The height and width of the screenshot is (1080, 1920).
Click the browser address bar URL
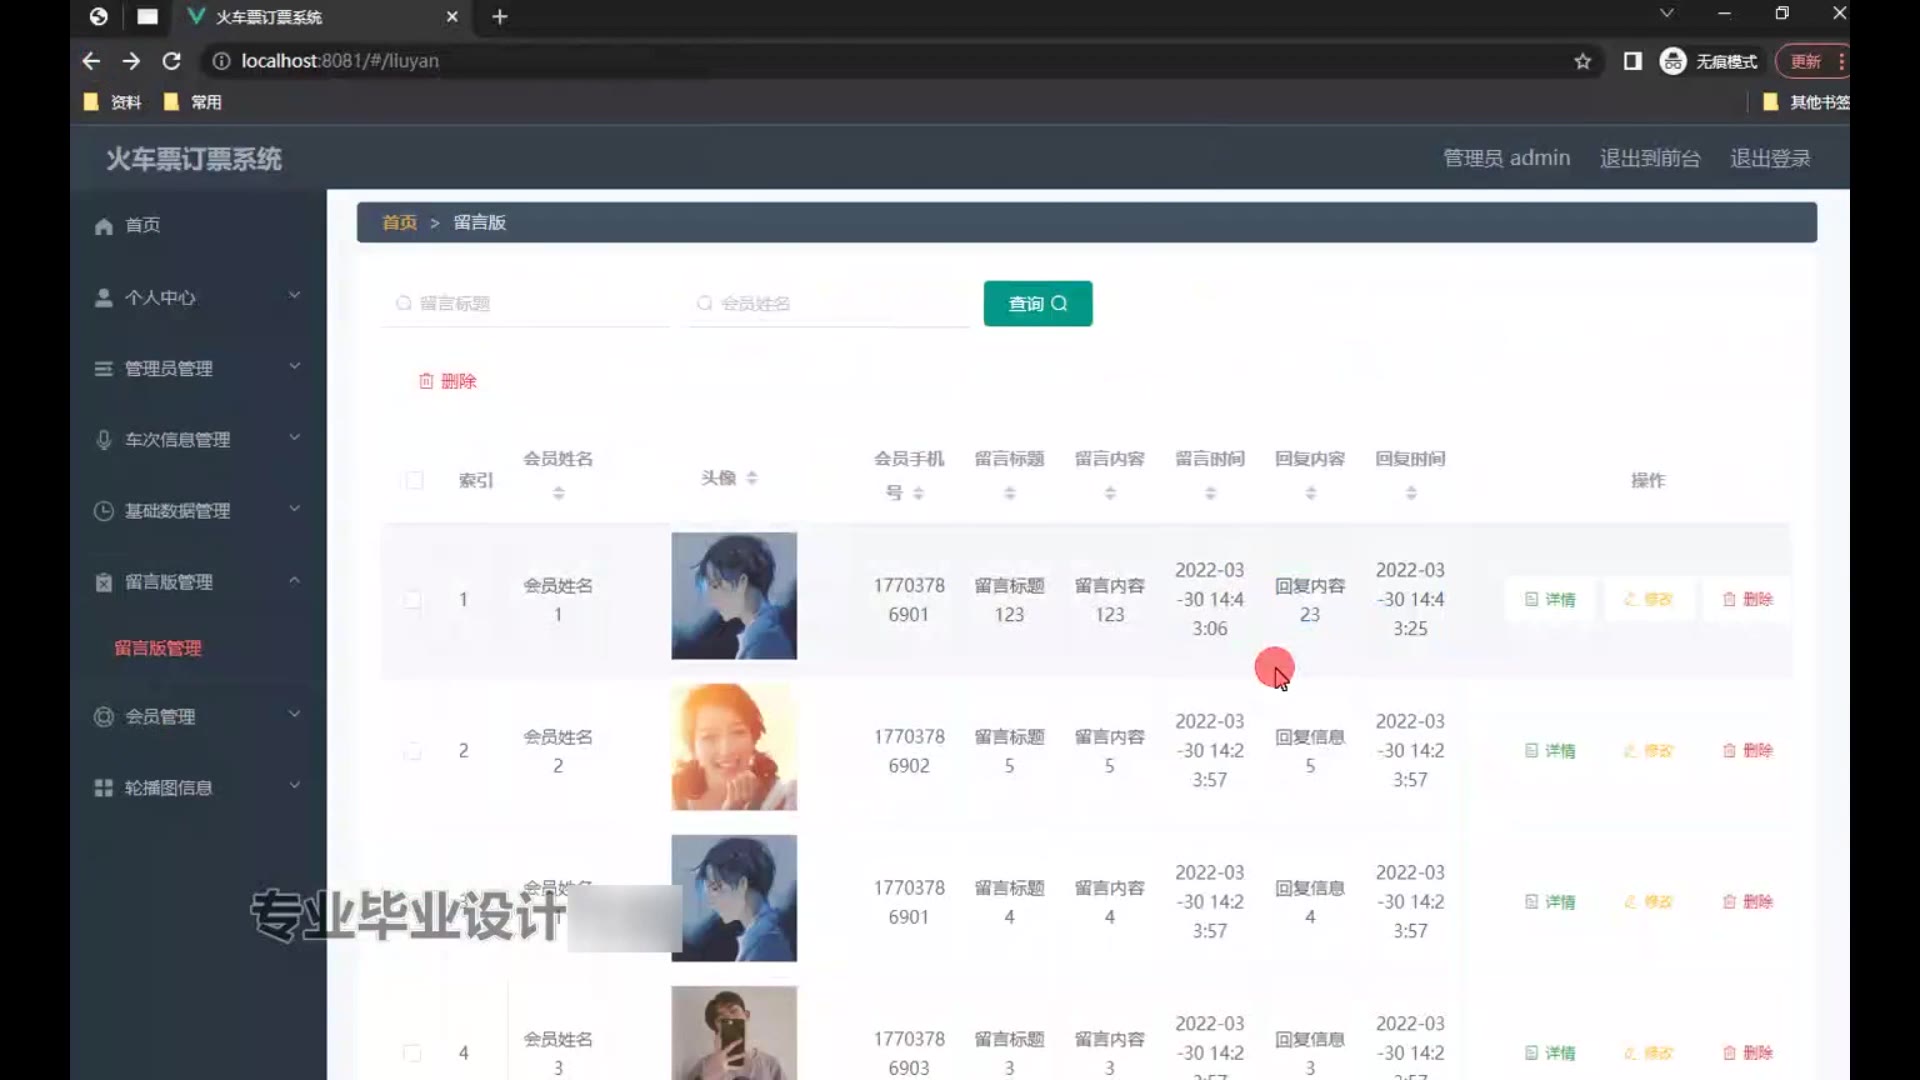(340, 61)
